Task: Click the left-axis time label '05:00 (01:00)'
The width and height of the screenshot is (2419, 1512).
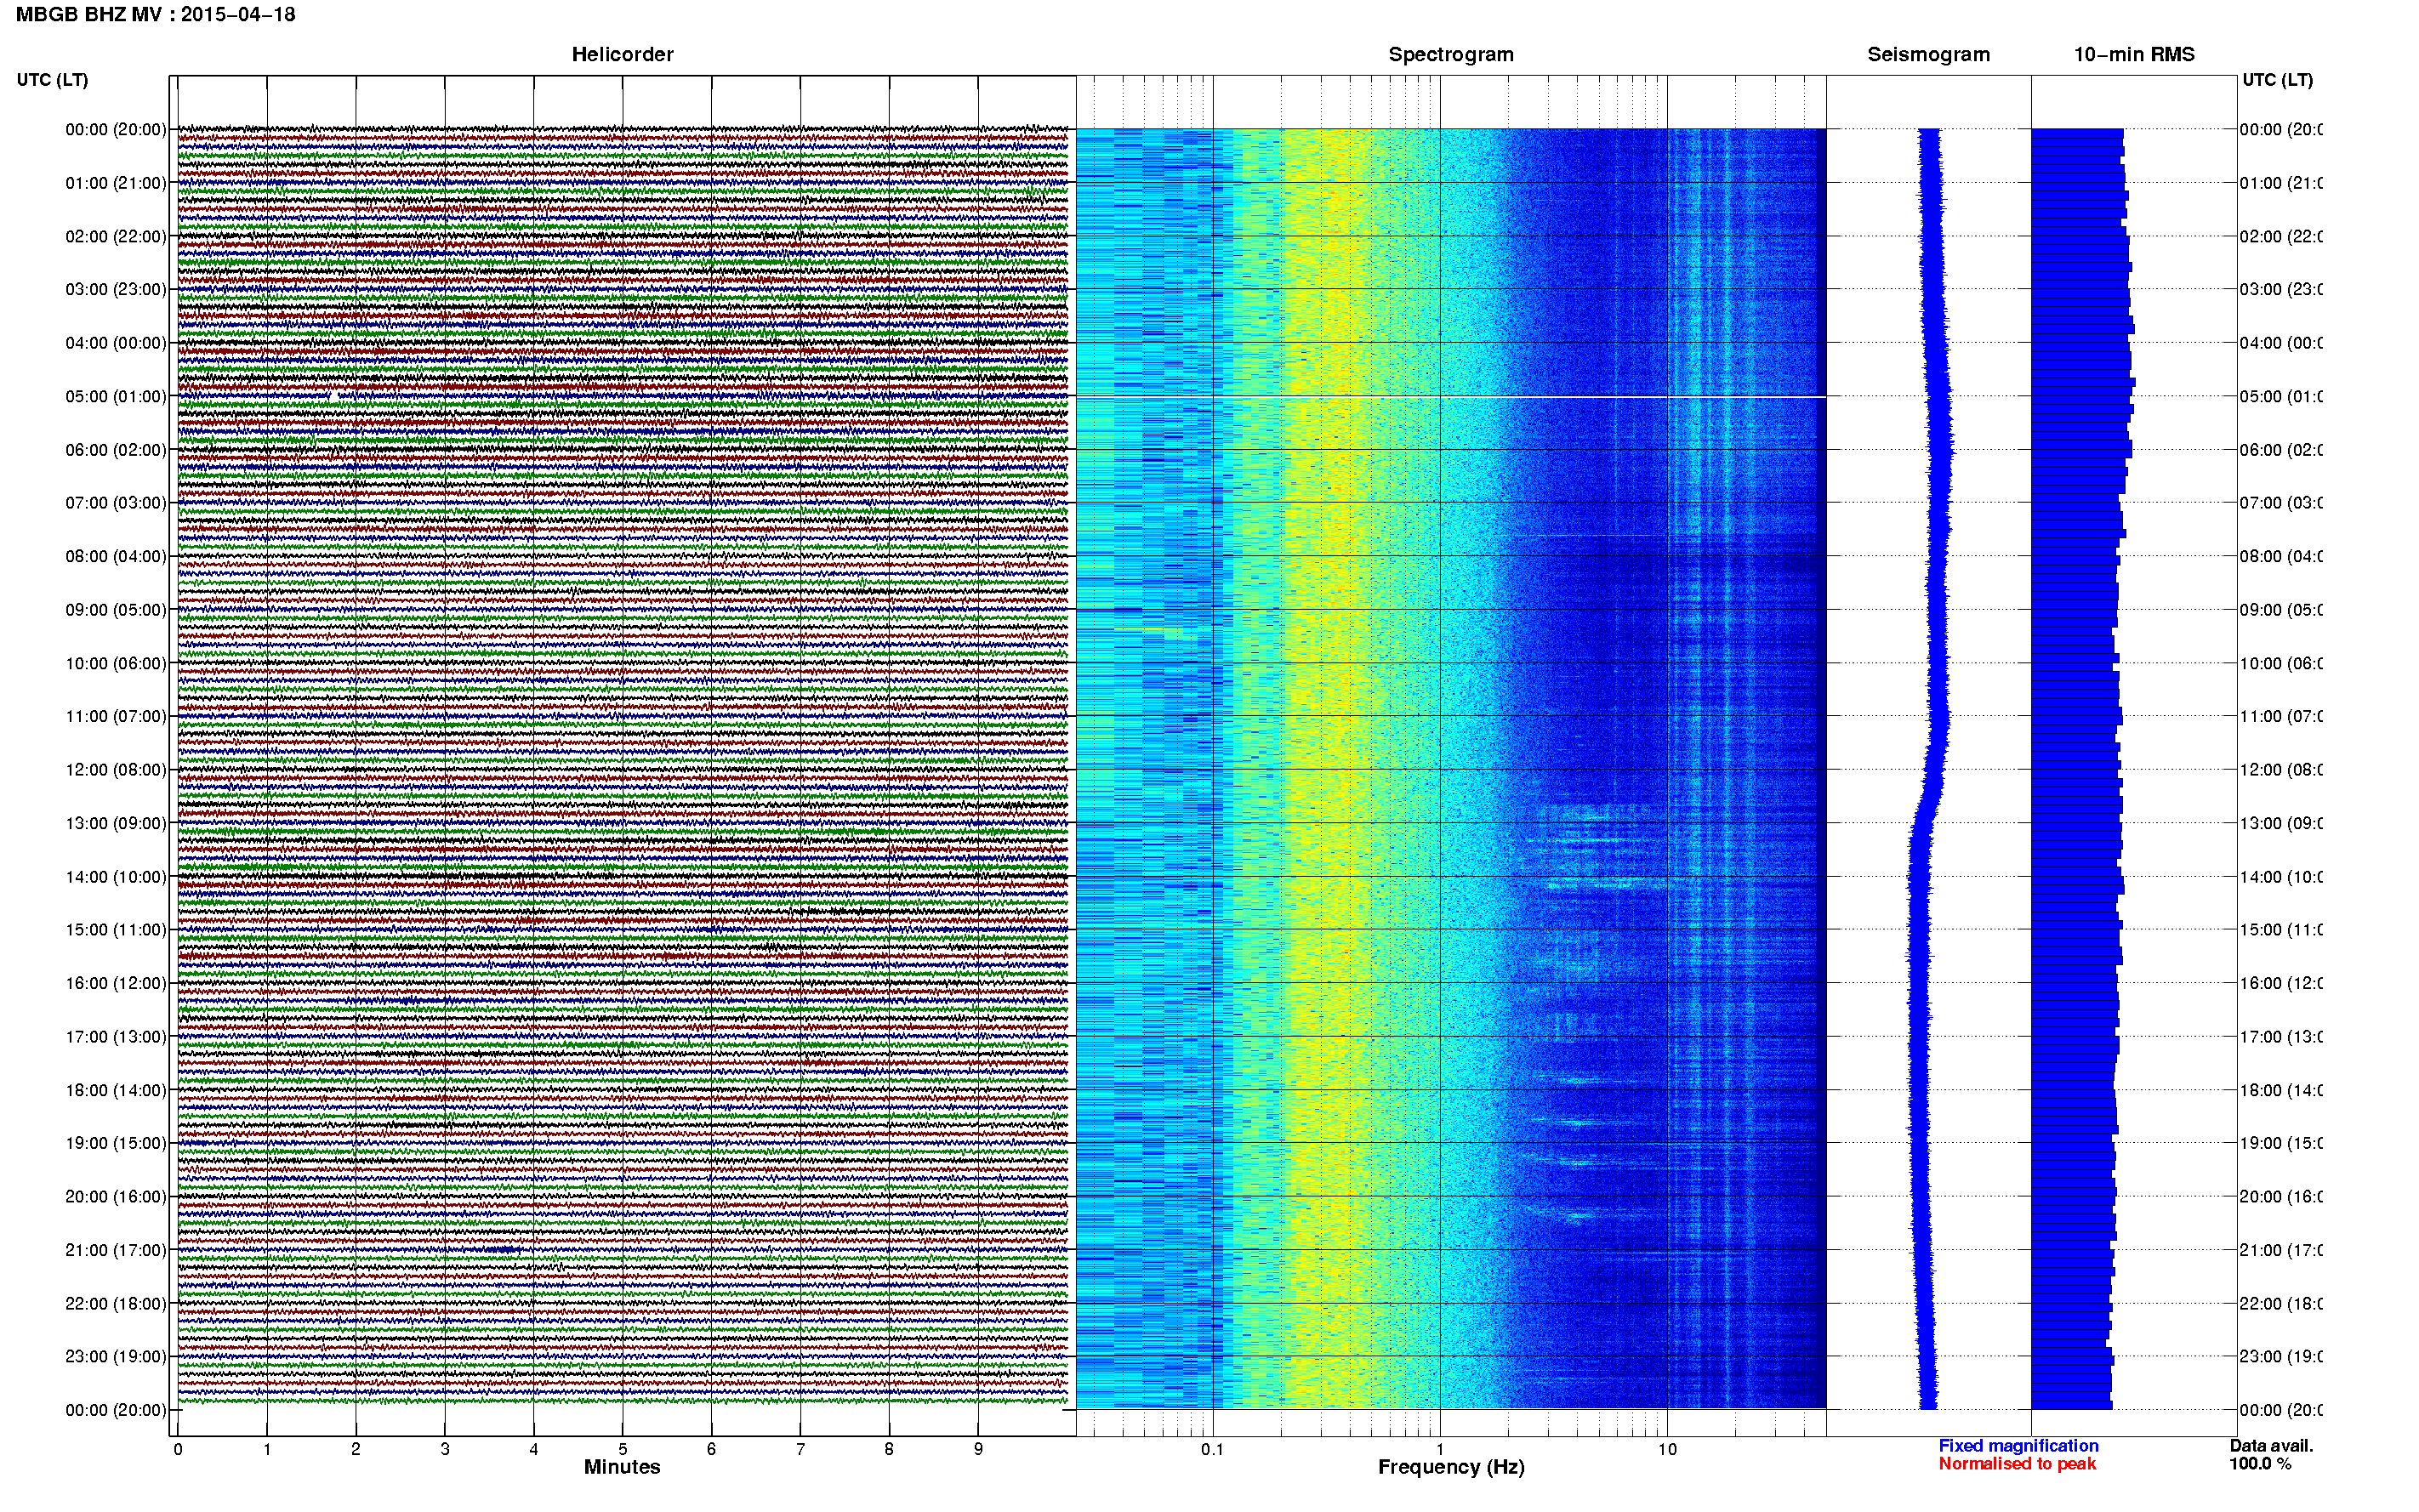Action: (116, 397)
